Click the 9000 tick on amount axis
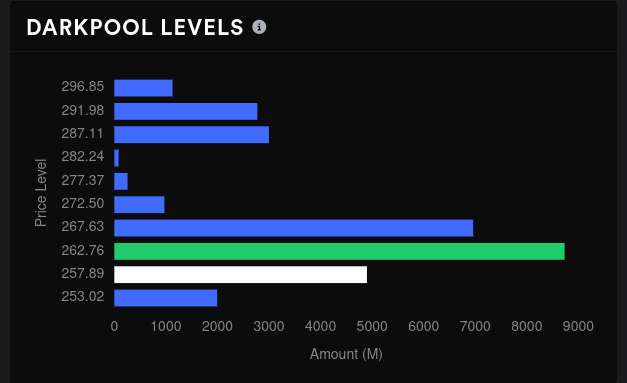This screenshot has height=383, width=627. tap(578, 326)
